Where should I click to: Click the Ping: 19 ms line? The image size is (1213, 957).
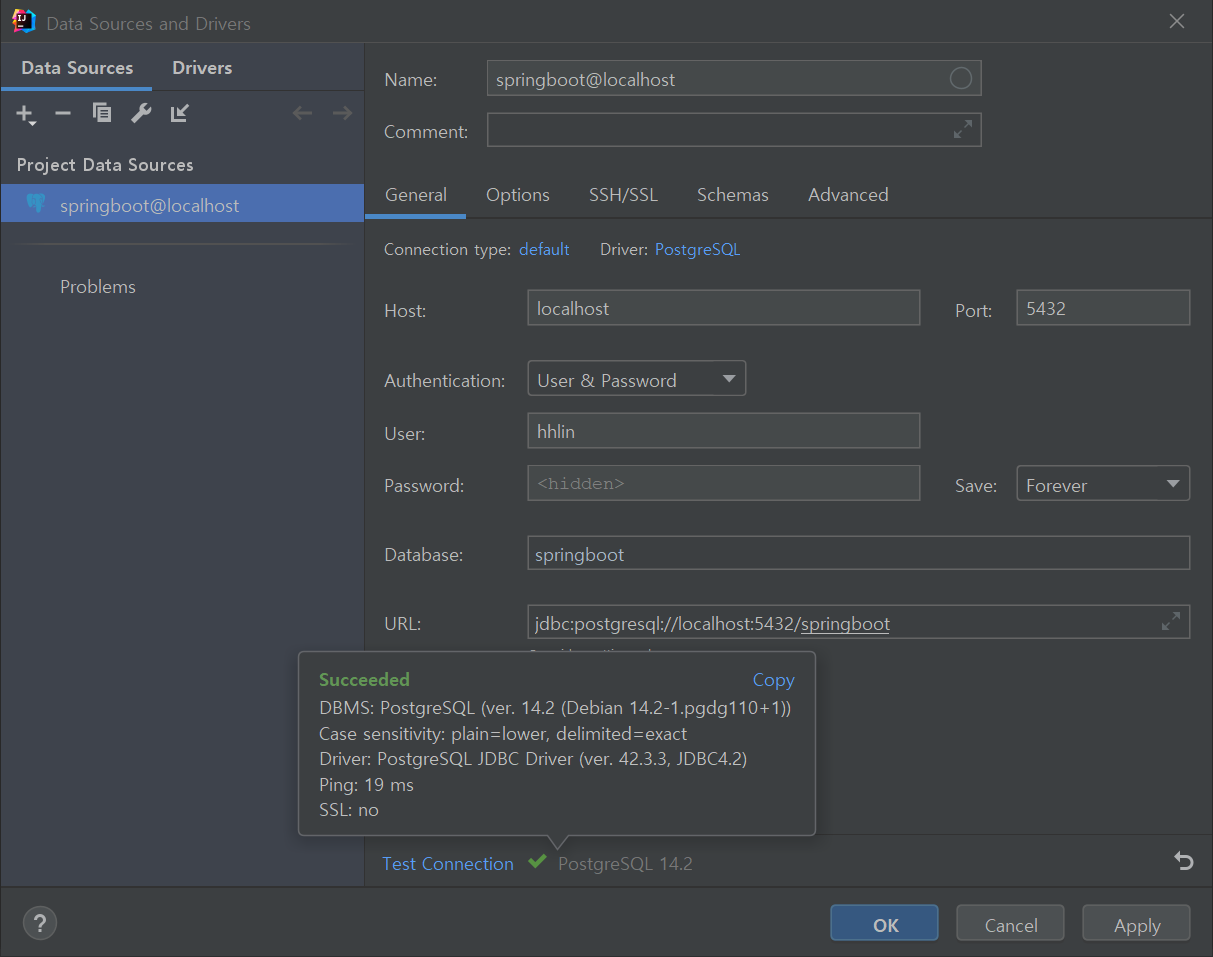tap(366, 785)
